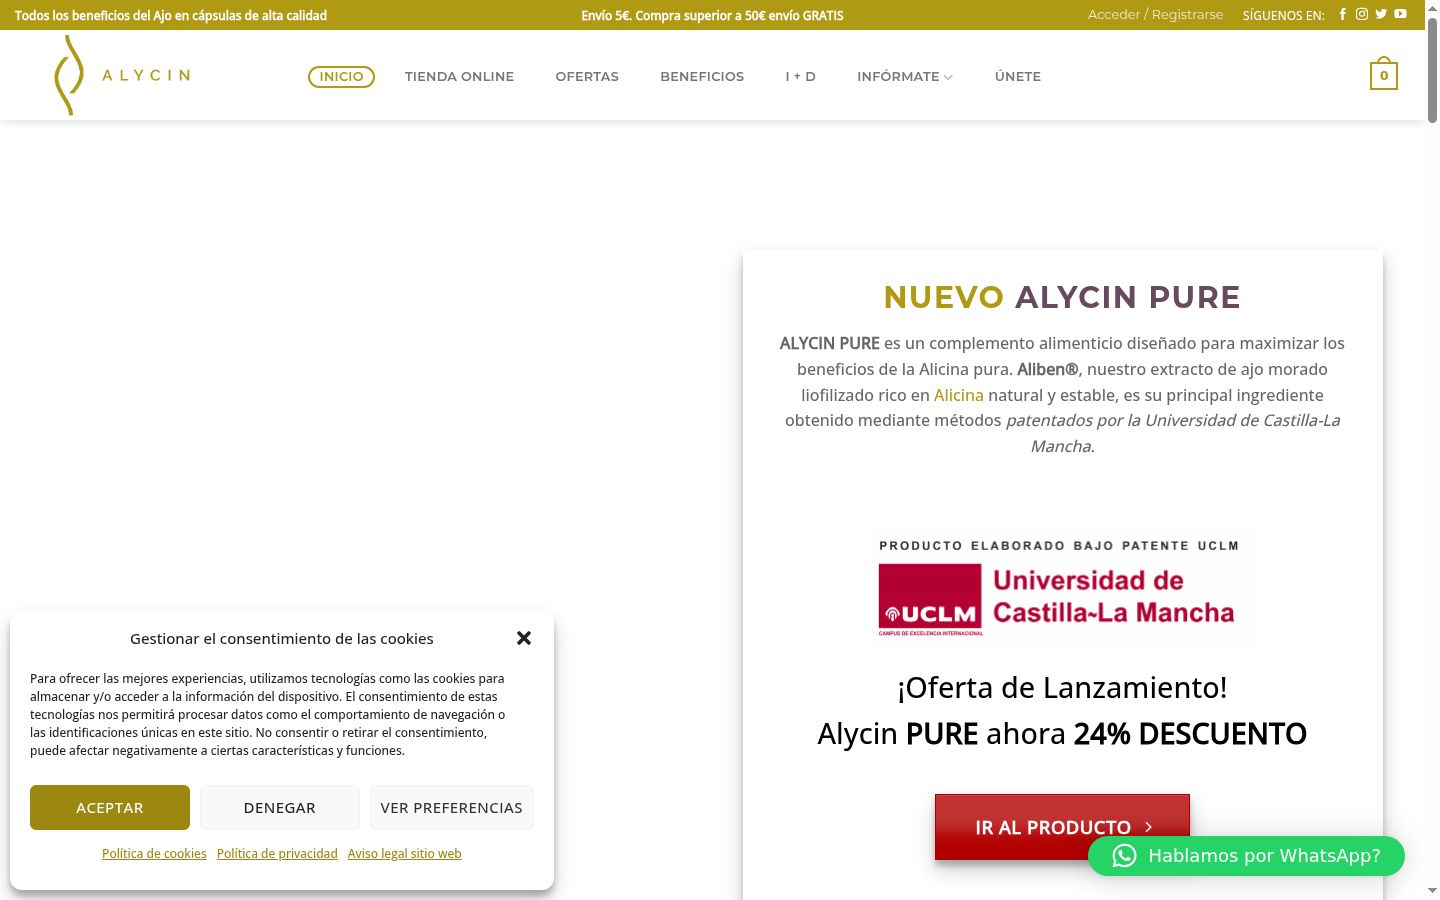Open the Facebook social icon
This screenshot has height=900, width=1440.
pos(1342,14)
